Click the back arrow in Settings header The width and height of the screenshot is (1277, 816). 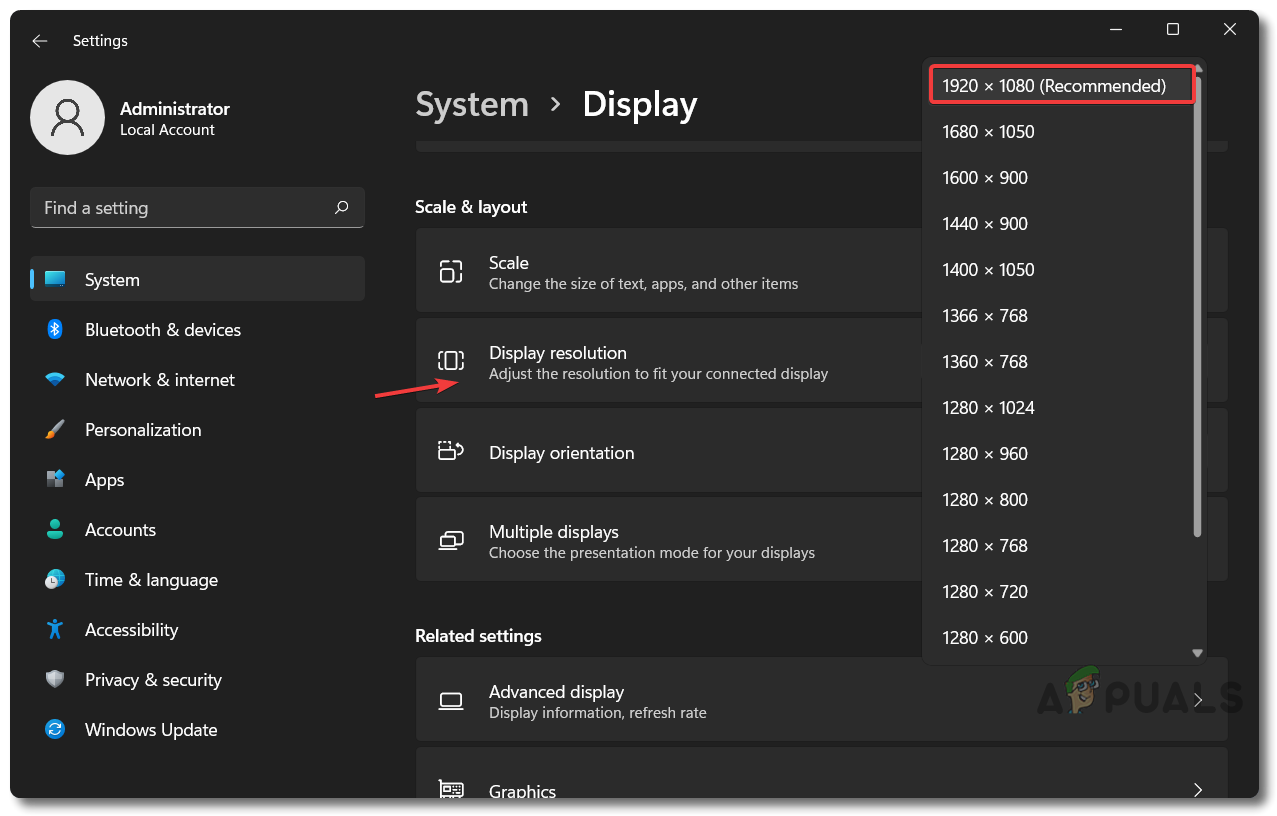coord(40,41)
